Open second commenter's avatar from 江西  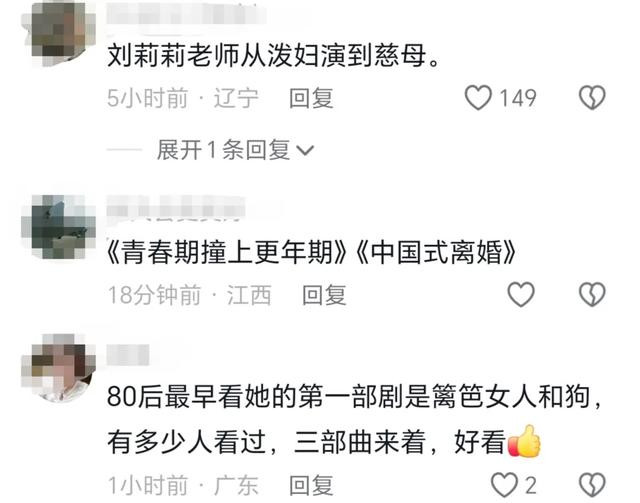(58, 227)
